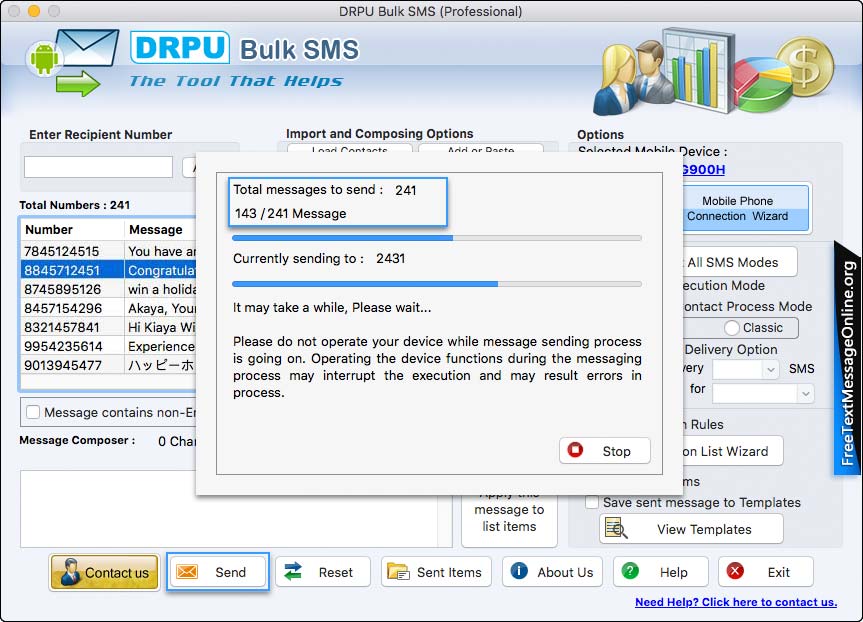
Task: Click the person icon on Contact us
Action: coord(70,572)
